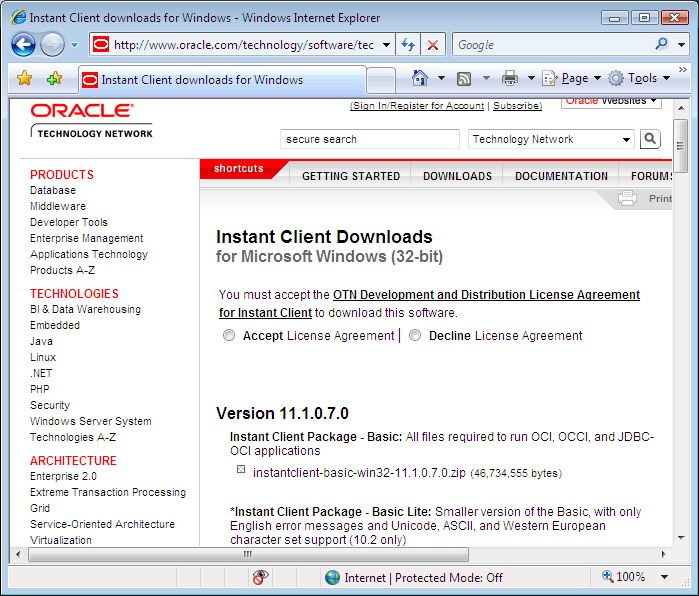Select Accept License Agreement radio button
699x596 pixels.
[229, 335]
